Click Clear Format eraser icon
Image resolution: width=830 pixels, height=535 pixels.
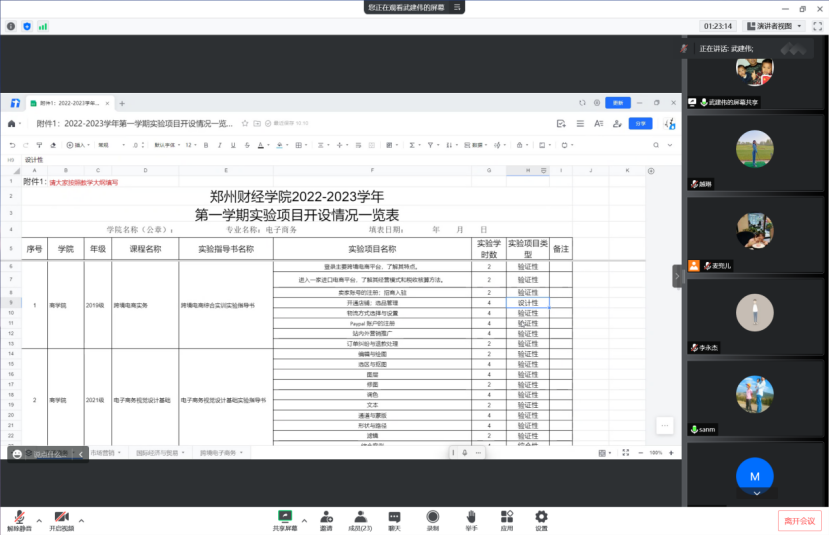pyautogui.click(x=53, y=145)
